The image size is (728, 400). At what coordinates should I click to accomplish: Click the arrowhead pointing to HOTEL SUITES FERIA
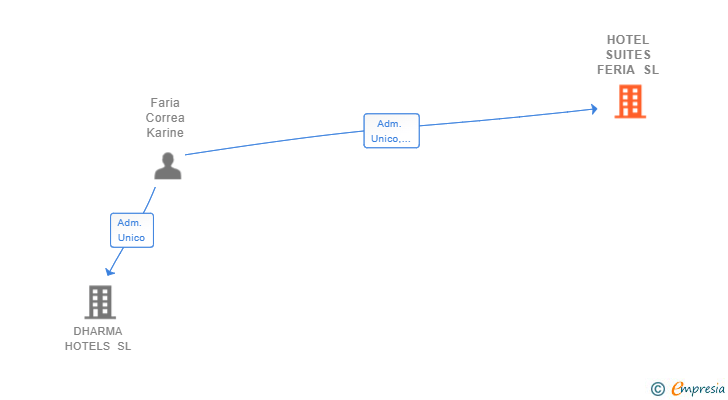tap(594, 109)
